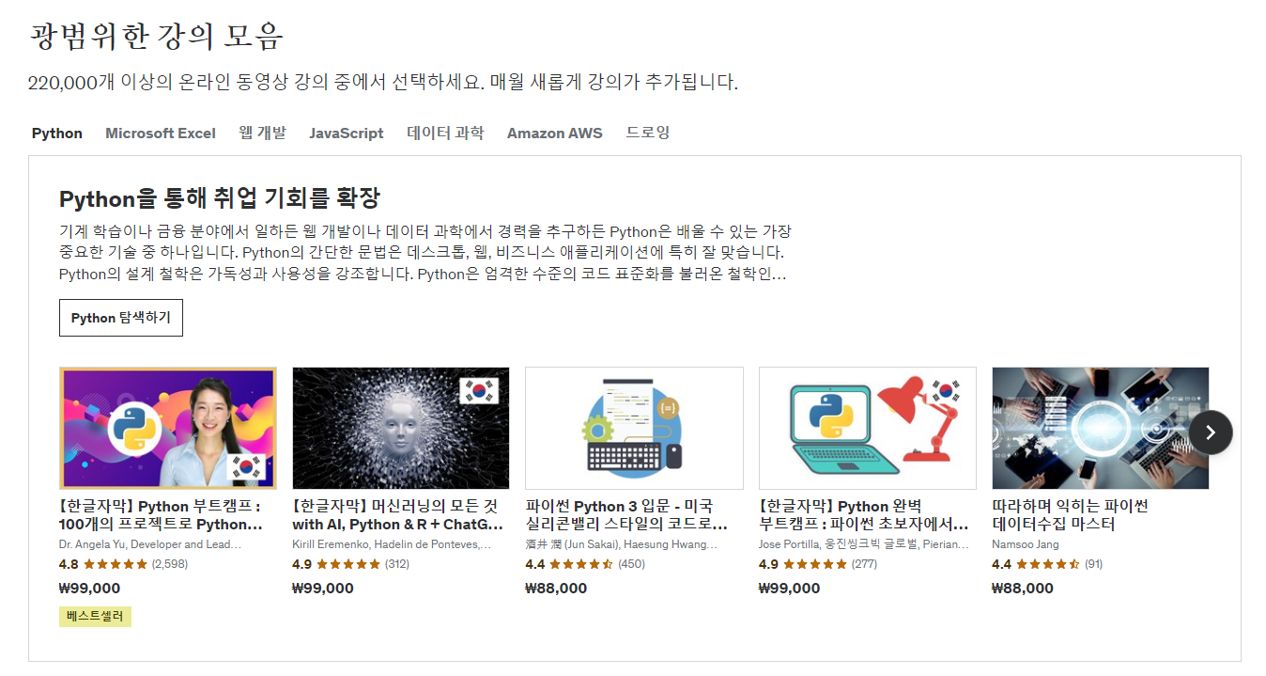Click the first course's thumbnail image
The width and height of the screenshot is (1266, 676).
(168, 427)
